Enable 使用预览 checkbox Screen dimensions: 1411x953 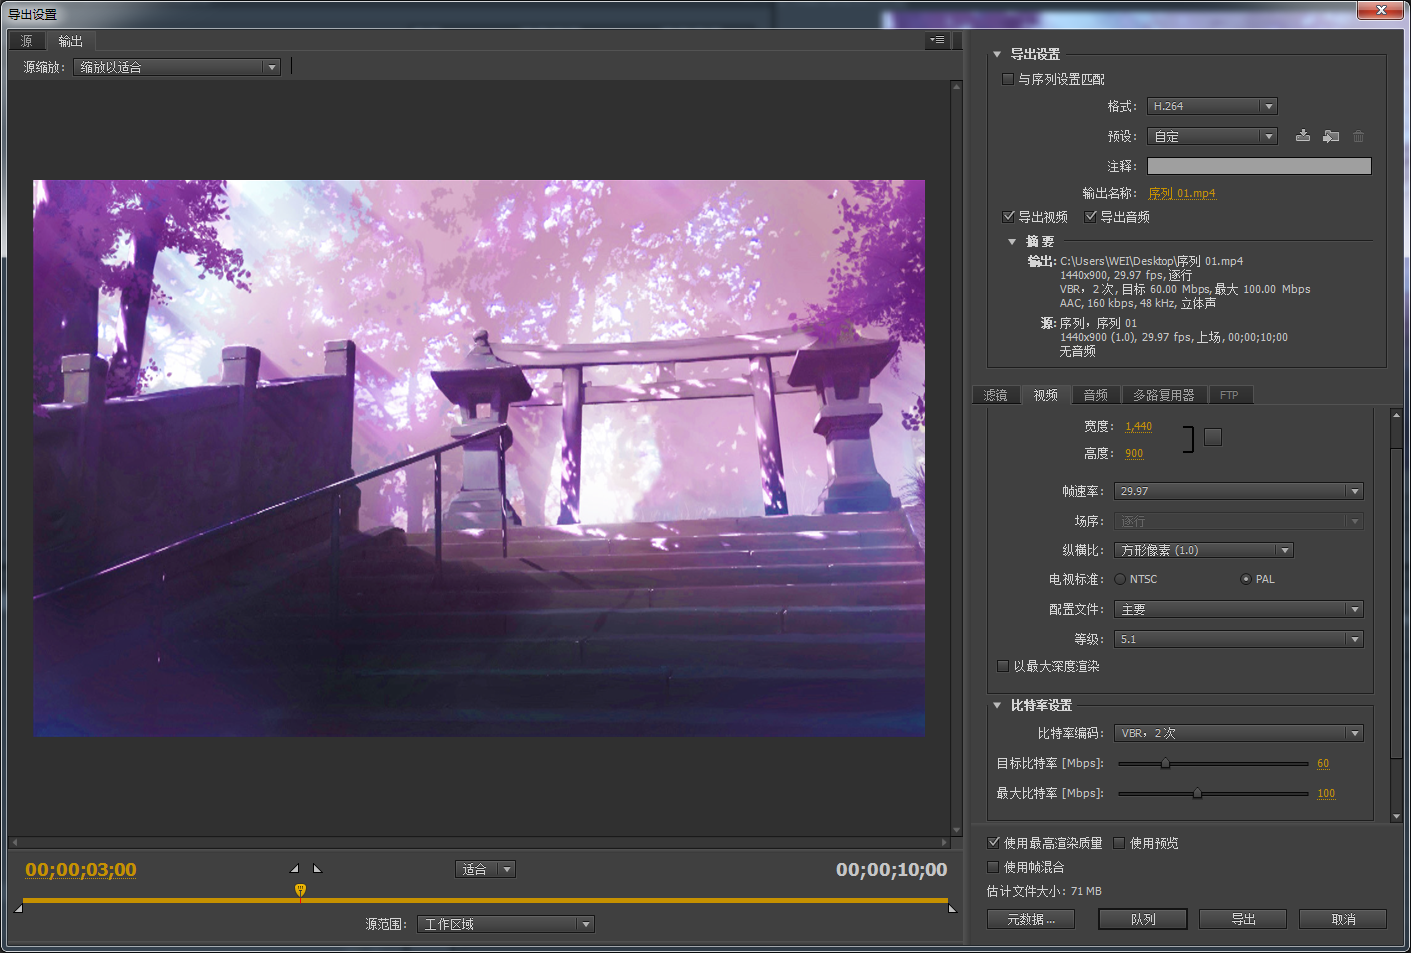click(1119, 843)
